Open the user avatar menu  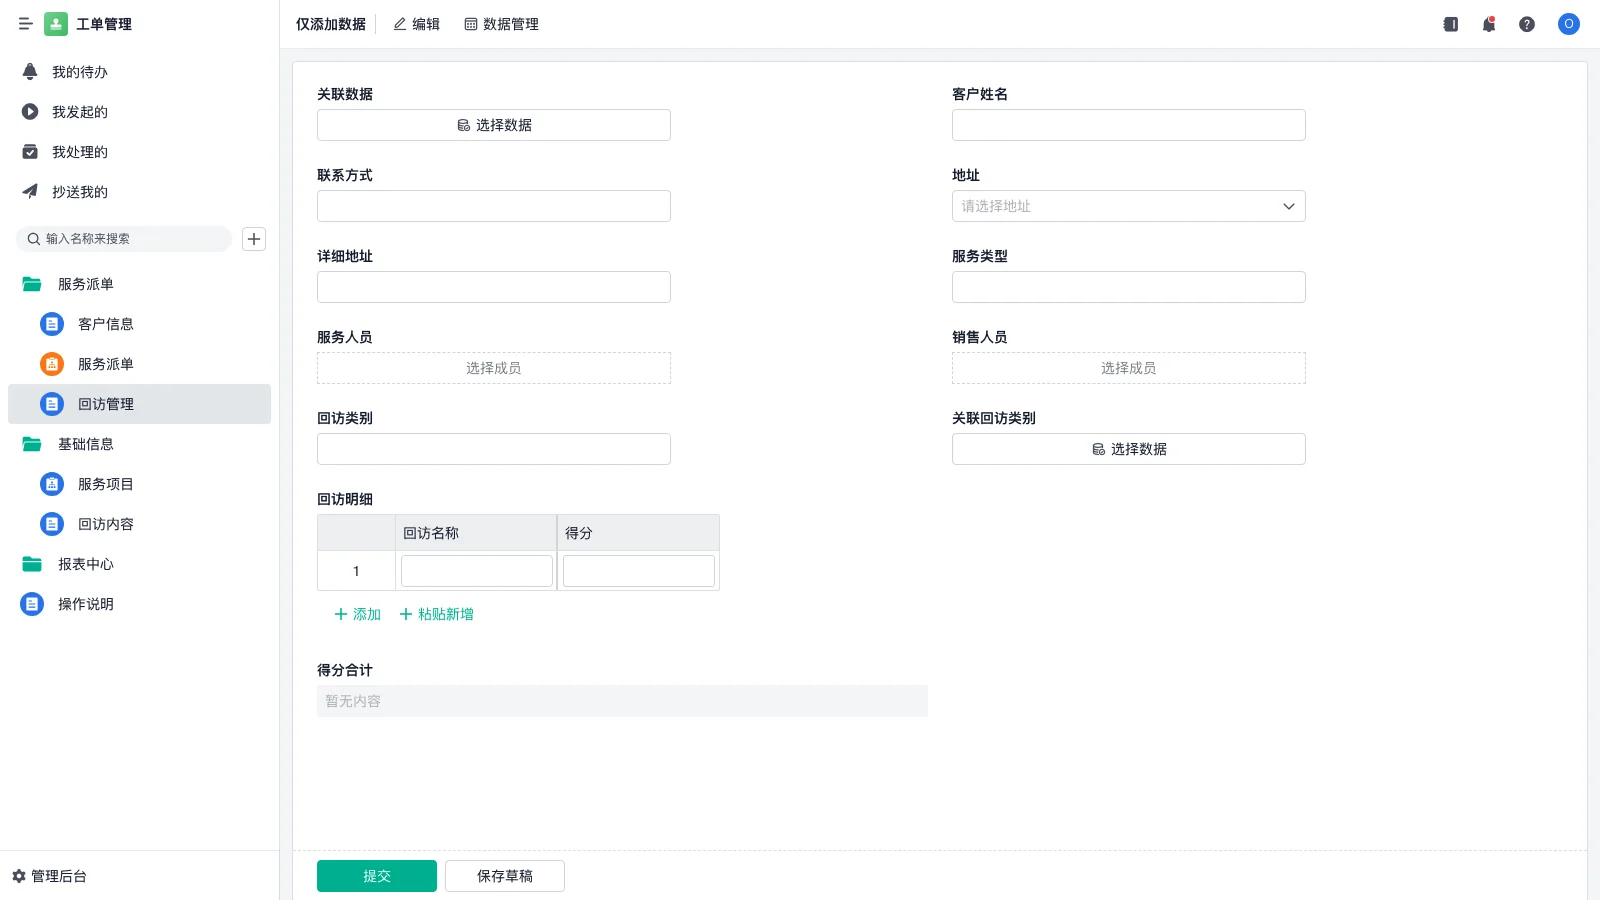pyautogui.click(x=1567, y=24)
